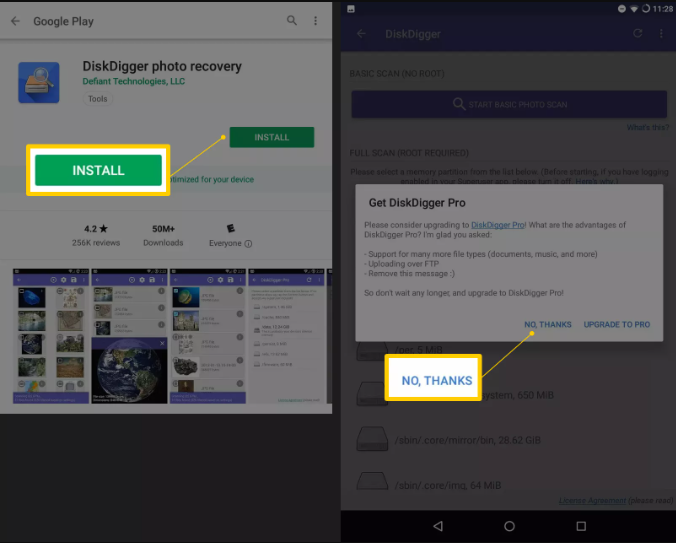676x543 pixels.
Task: Tap Android home navigation button
Action: coord(510,526)
